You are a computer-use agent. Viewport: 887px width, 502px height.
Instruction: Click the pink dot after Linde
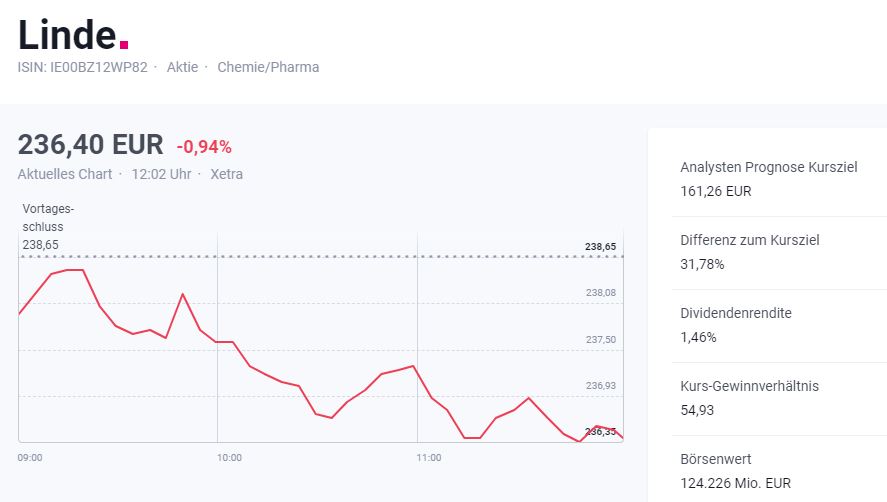[x=124, y=44]
